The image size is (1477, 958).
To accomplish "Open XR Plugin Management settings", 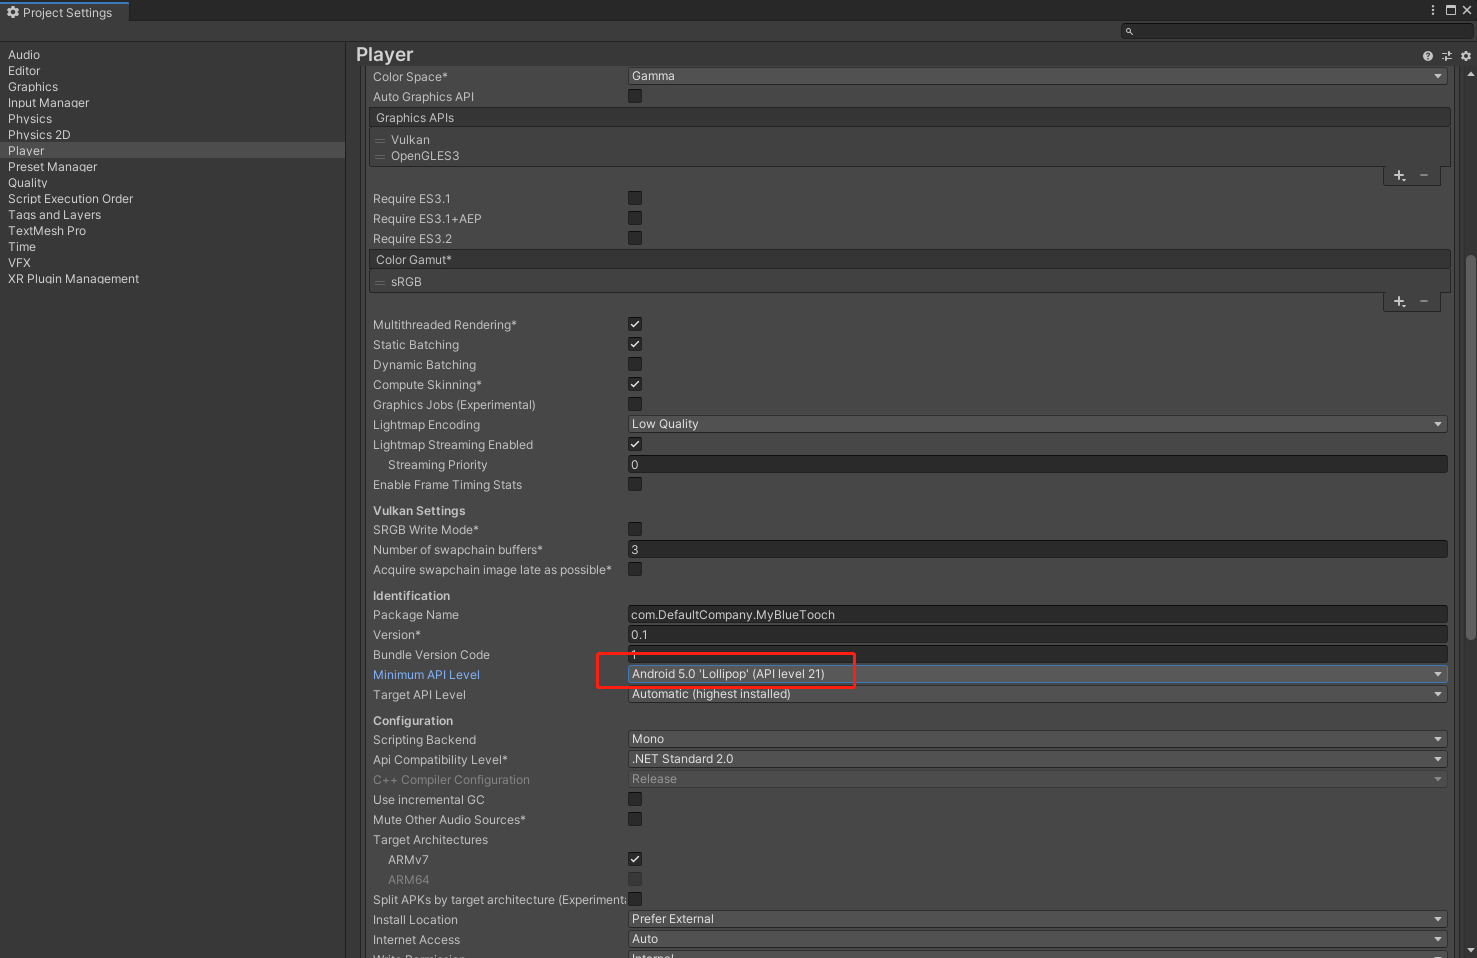I will [x=73, y=278].
